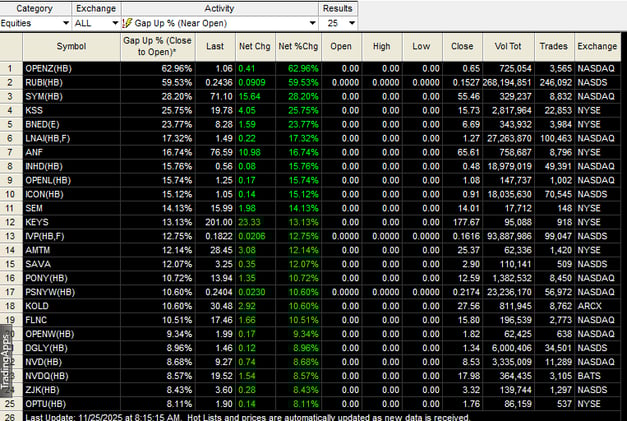Select the RUBI(HB) symbol
The width and height of the screenshot is (627, 421).
click(44, 82)
